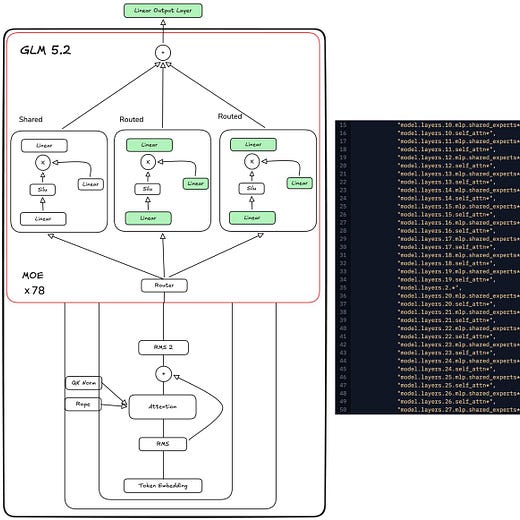Image resolution: width=520 pixels, height=520 pixels.
Task: Click code line model.layers.18.mlp.shared_experts
Action: [x=459, y=255]
